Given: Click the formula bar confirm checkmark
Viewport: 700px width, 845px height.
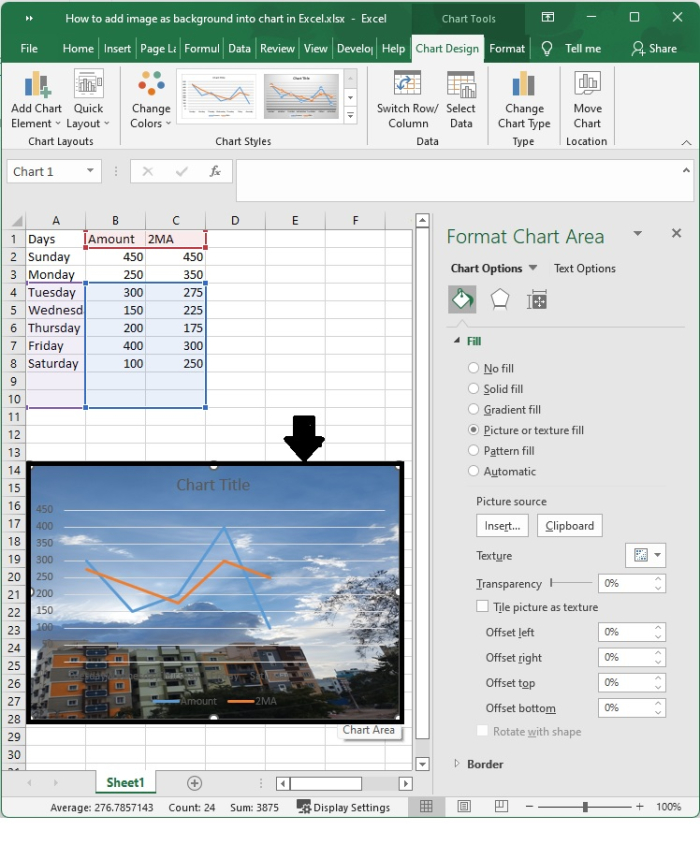Looking at the screenshot, I should (182, 171).
